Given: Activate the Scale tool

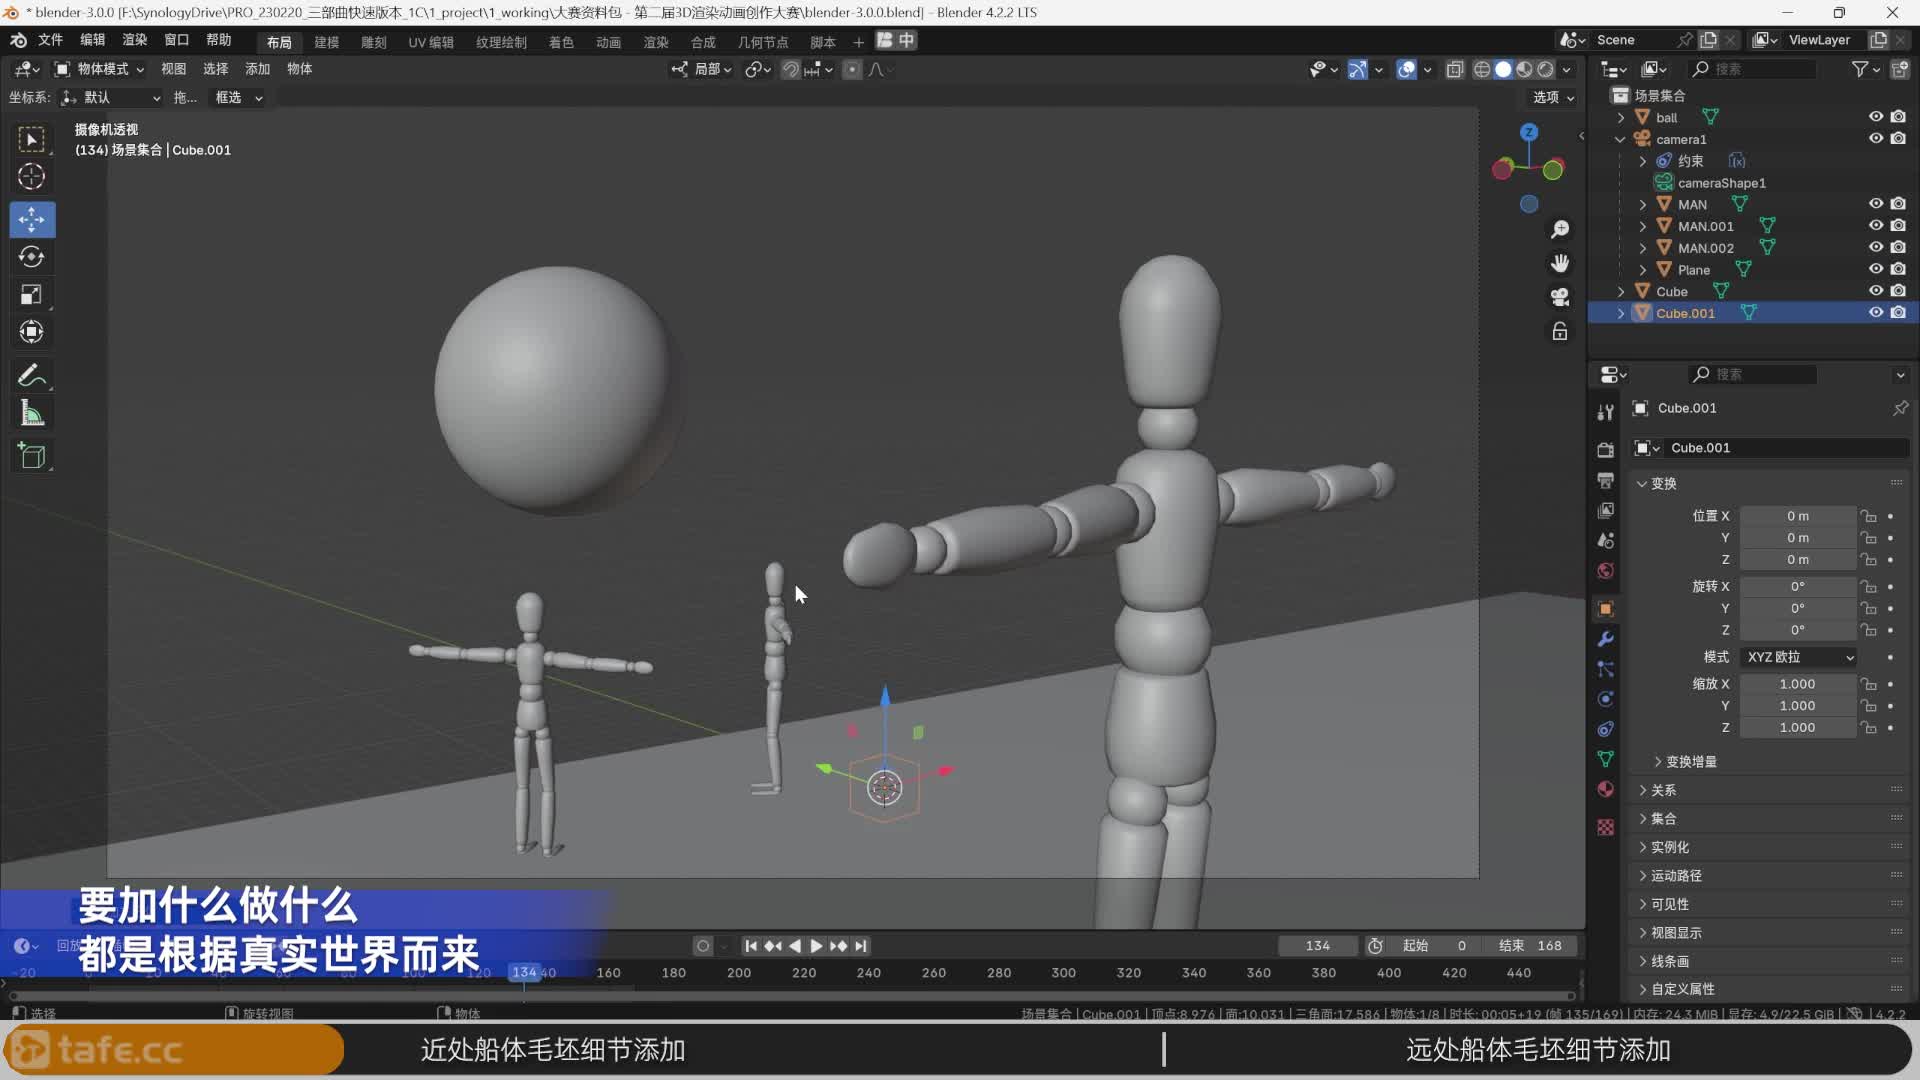Looking at the screenshot, I should [32, 294].
